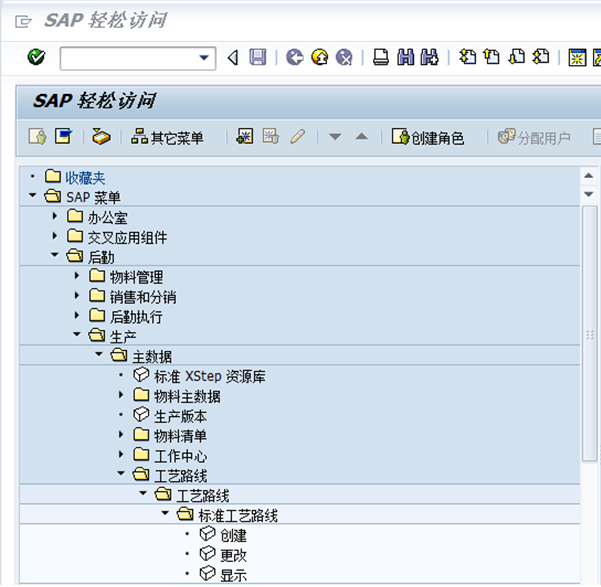Click the SAP Menu icon
The height and width of the screenshot is (587, 601).
coord(63,136)
